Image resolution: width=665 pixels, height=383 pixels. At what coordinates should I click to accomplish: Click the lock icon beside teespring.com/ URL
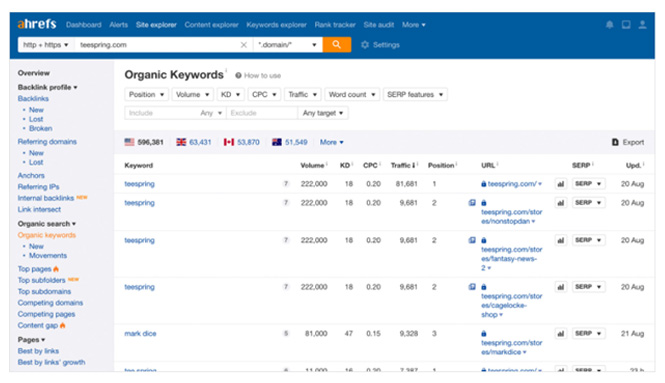[x=483, y=184]
